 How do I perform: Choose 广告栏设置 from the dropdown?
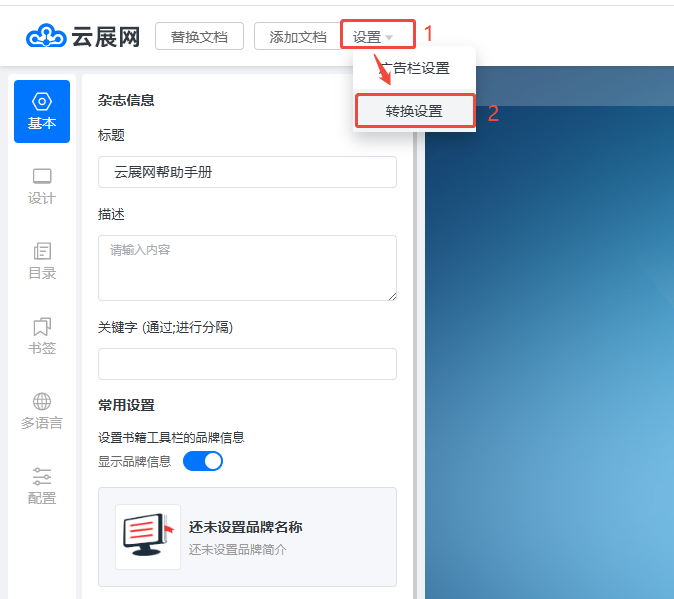pyautogui.click(x=414, y=68)
